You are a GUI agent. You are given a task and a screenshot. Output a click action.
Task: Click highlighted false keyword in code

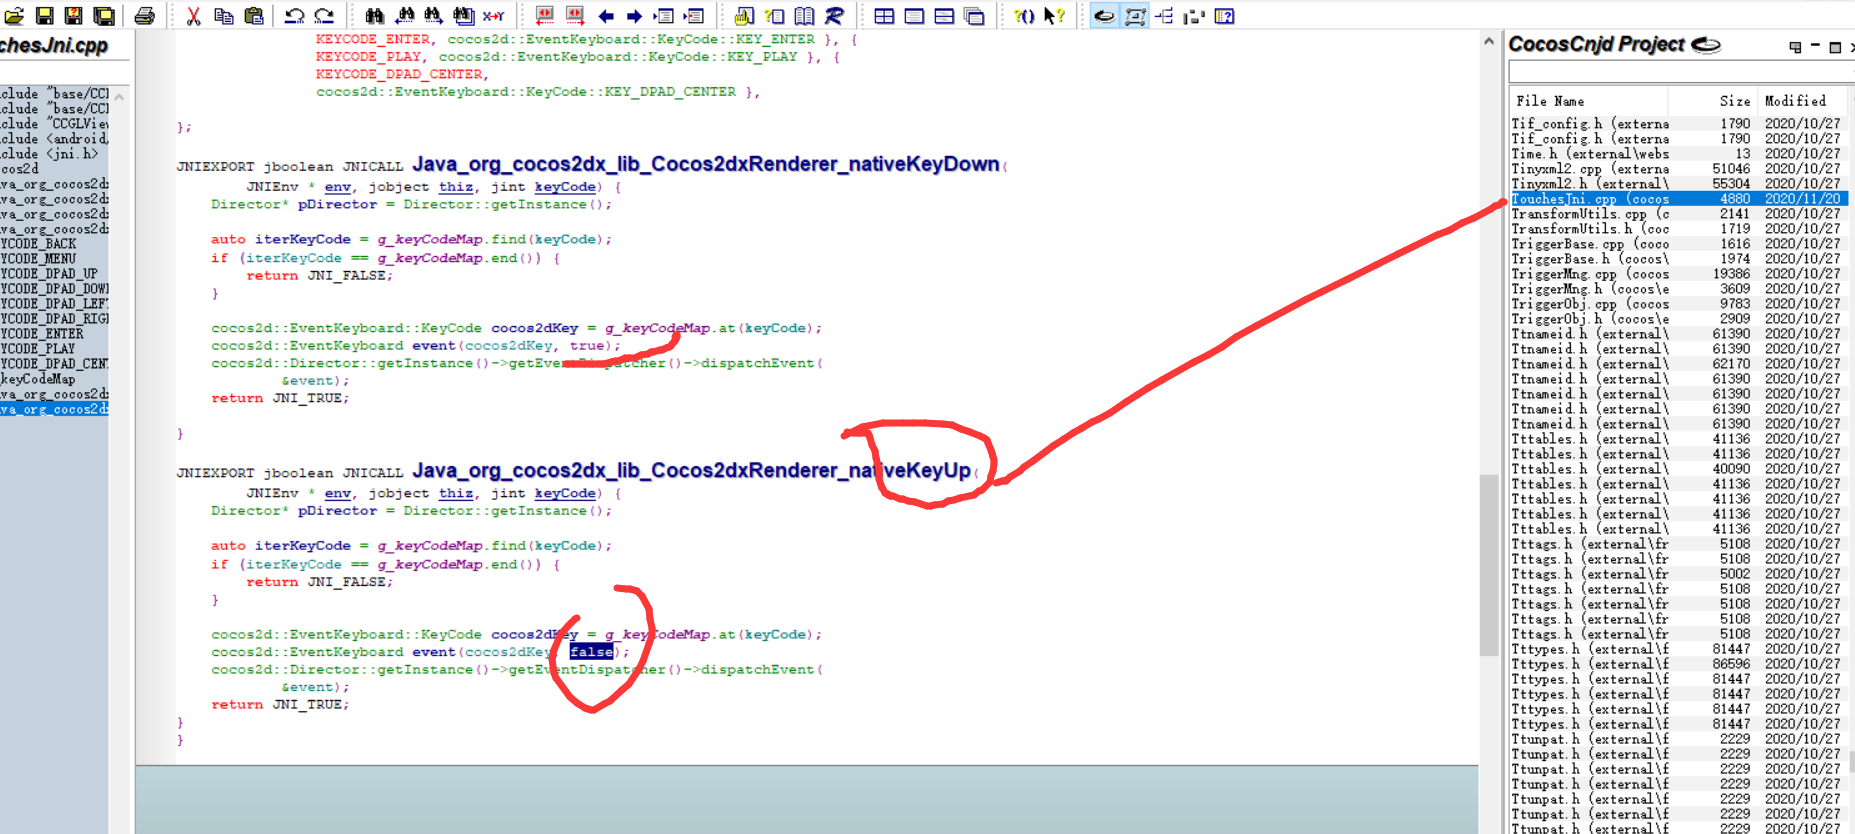(x=591, y=652)
